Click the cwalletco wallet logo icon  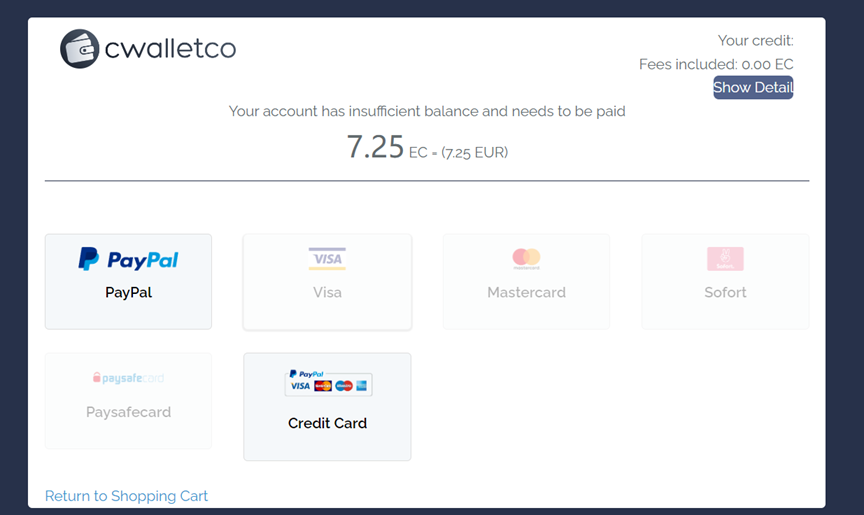(80, 48)
